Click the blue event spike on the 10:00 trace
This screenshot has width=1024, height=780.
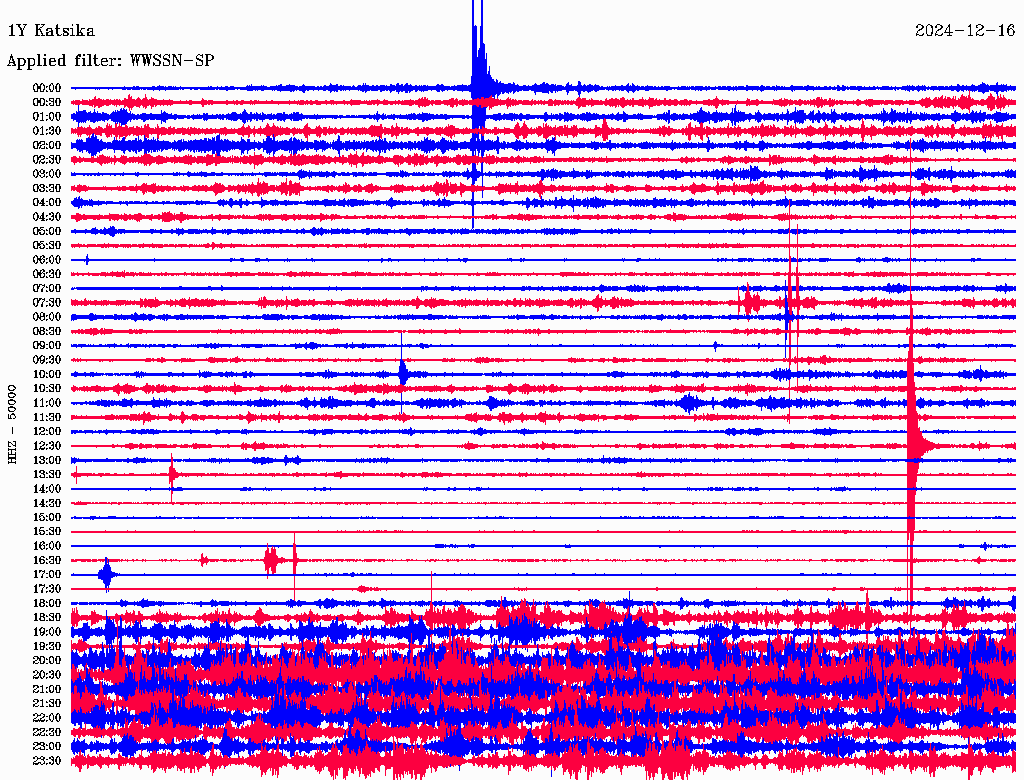pos(403,374)
